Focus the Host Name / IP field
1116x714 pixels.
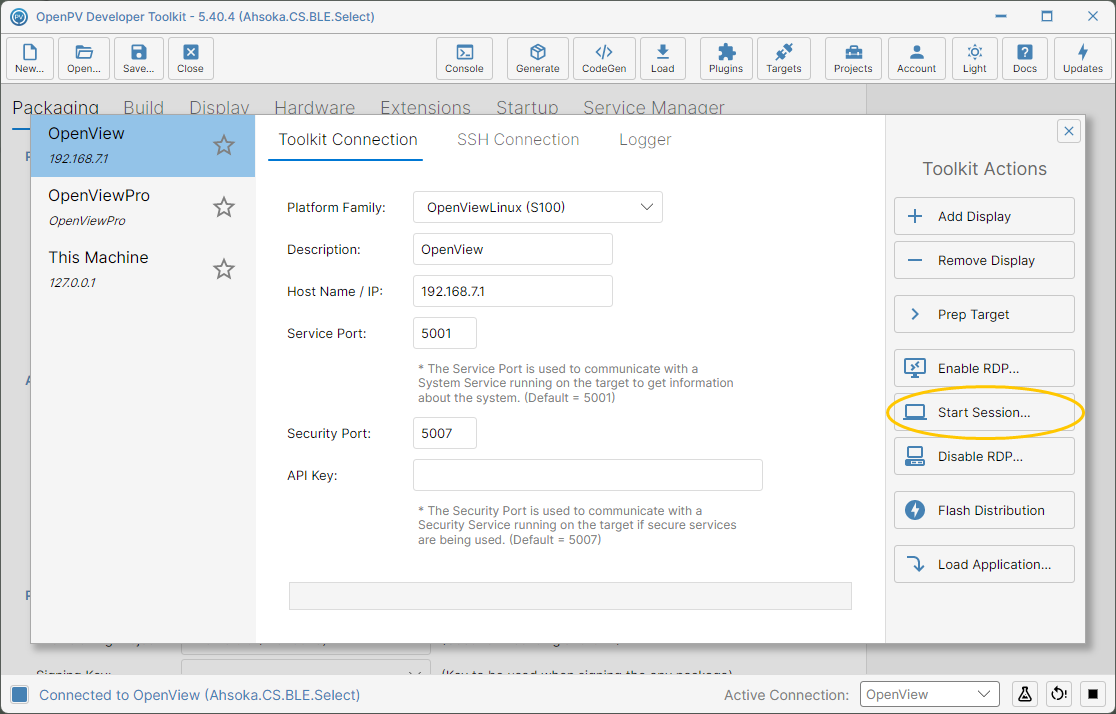pos(512,291)
